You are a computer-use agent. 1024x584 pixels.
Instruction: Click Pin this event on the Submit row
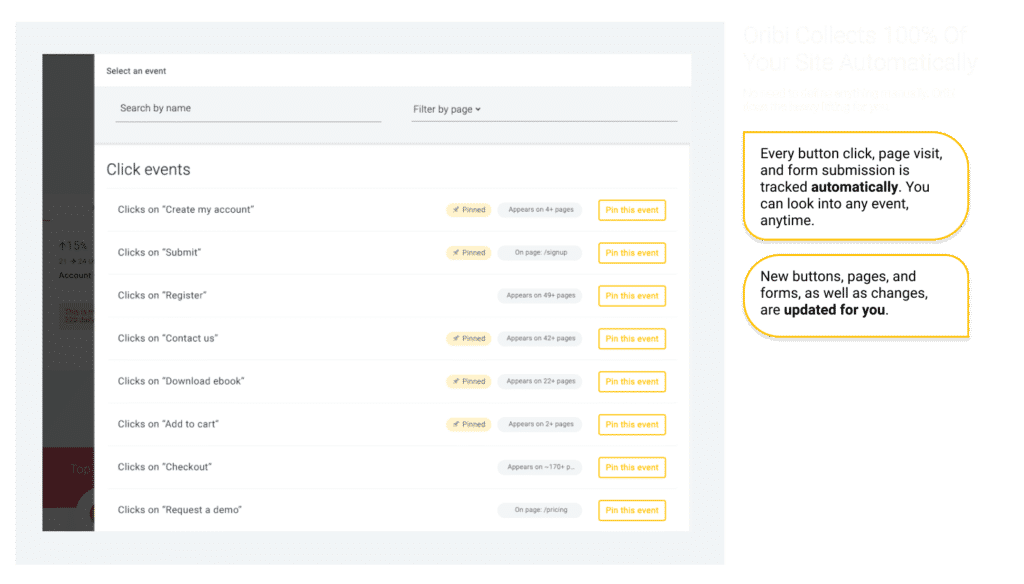(632, 253)
